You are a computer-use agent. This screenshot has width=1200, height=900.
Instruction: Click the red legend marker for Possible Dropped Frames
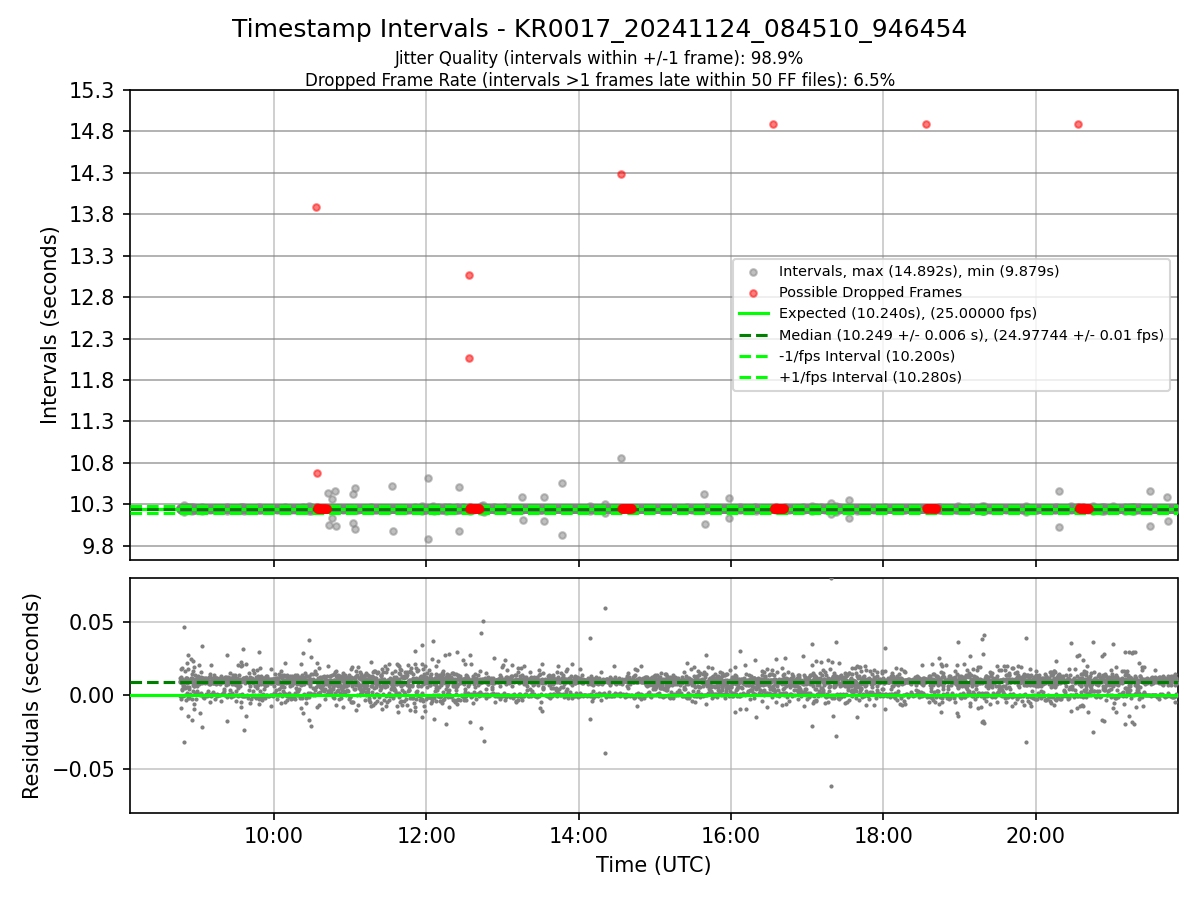coord(754,293)
